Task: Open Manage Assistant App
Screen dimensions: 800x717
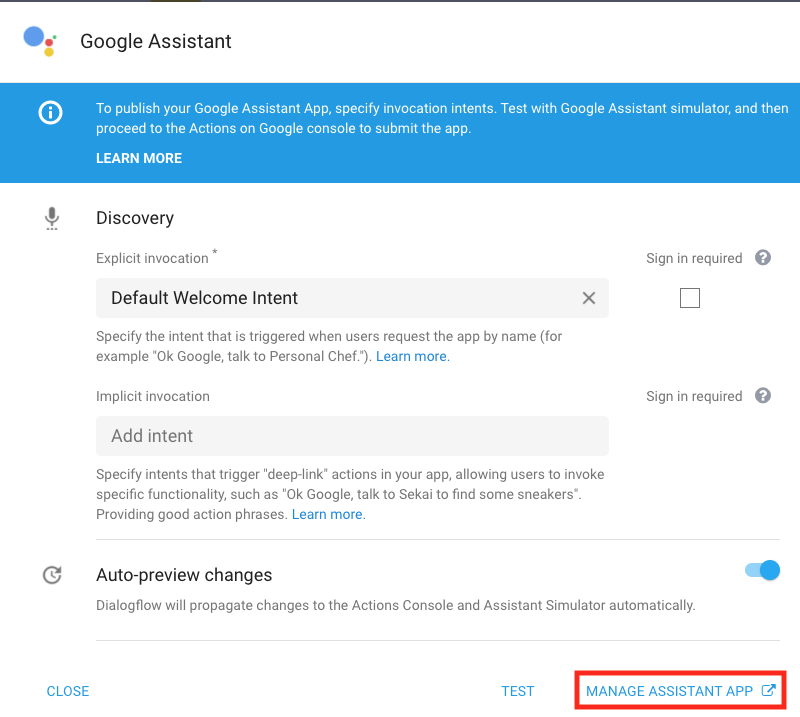Action: point(668,691)
